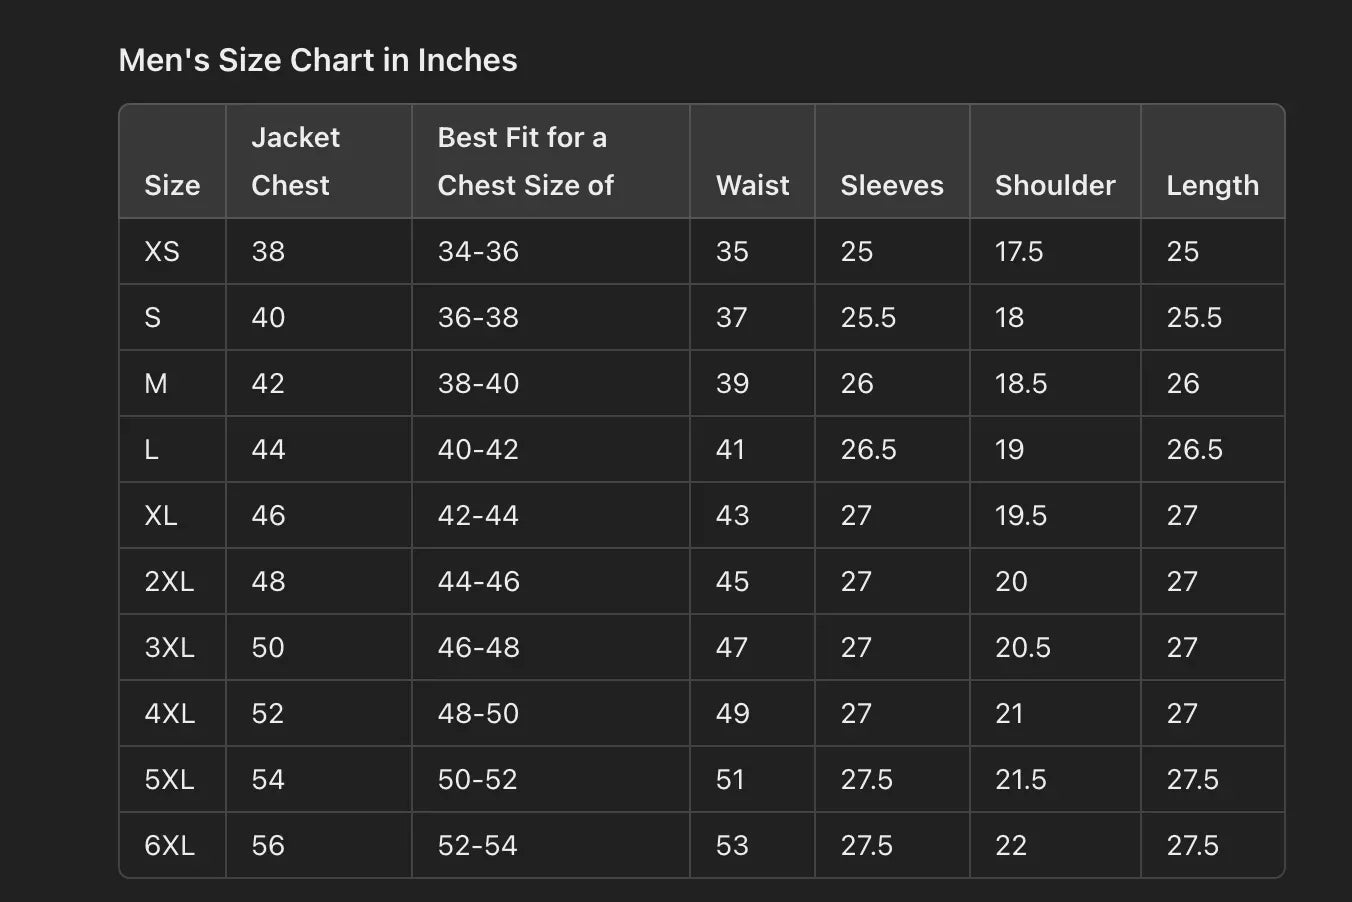Viewport: 1352px width, 902px height.
Task: Select the M size row label
Action: click(x=156, y=383)
